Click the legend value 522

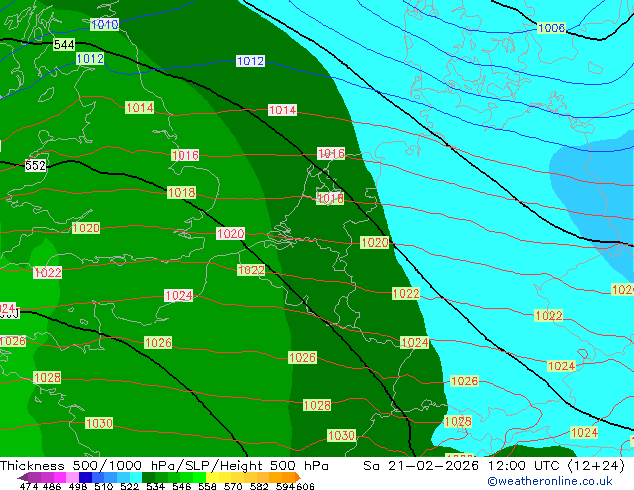click(x=129, y=486)
